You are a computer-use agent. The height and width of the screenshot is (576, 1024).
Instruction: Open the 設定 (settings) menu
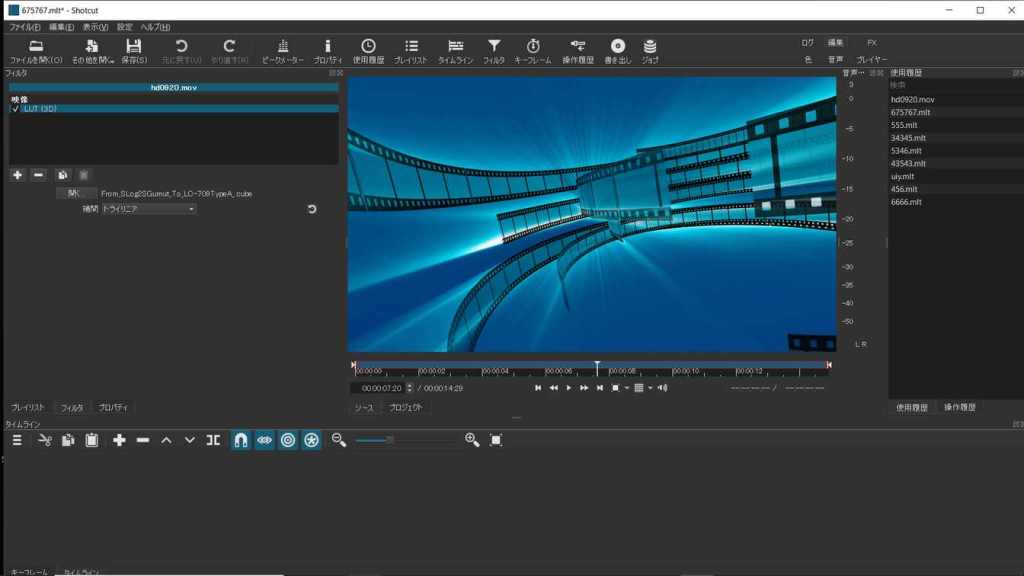click(124, 27)
